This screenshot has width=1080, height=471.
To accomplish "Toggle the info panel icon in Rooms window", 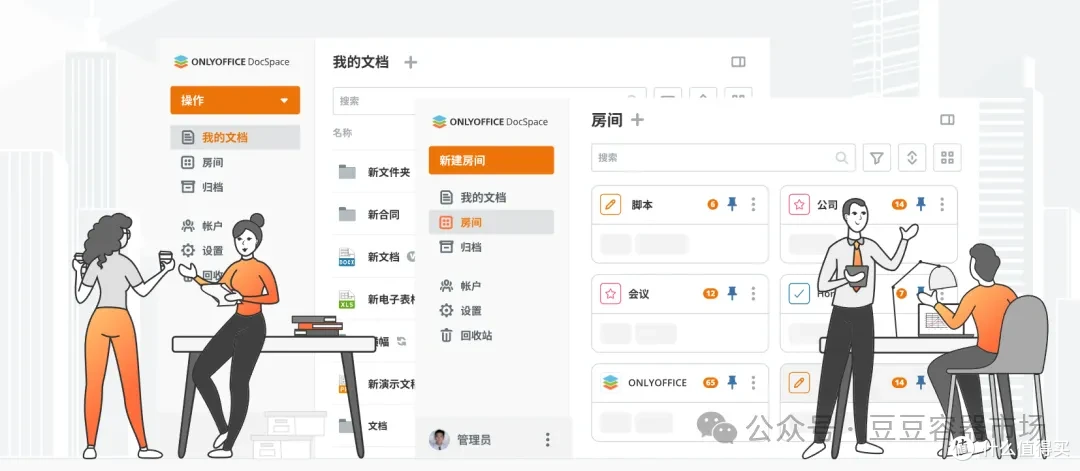I will (947, 120).
